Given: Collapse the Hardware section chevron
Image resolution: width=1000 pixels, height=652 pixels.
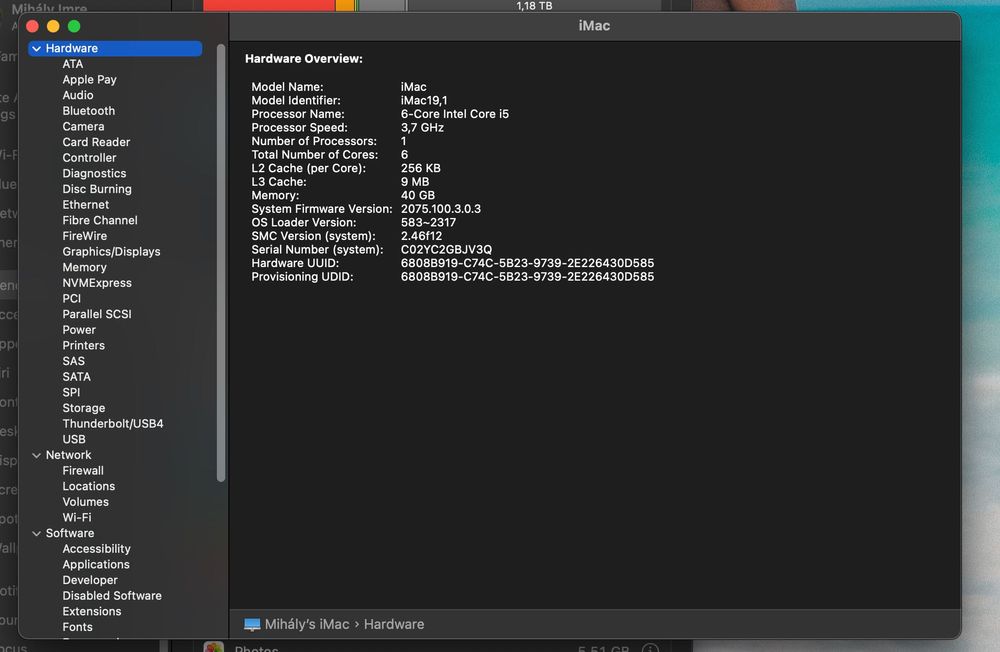Looking at the screenshot, I should (36, 48).
